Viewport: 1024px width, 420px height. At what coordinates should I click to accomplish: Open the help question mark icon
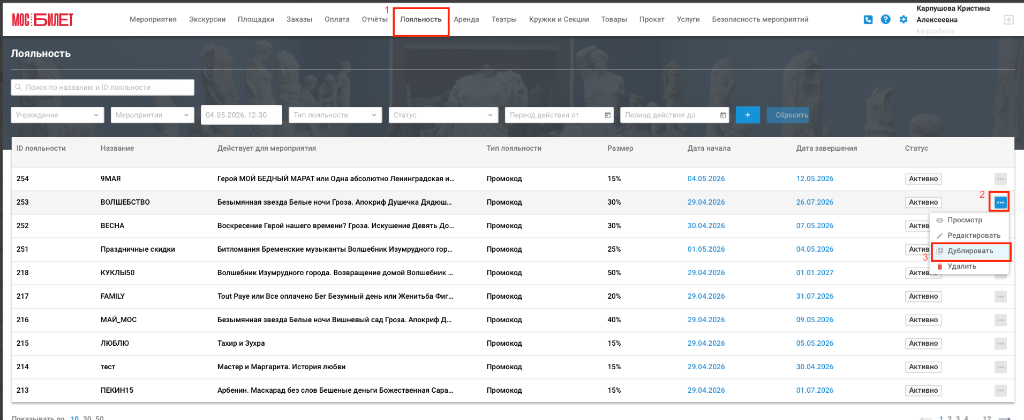point(886,20)
